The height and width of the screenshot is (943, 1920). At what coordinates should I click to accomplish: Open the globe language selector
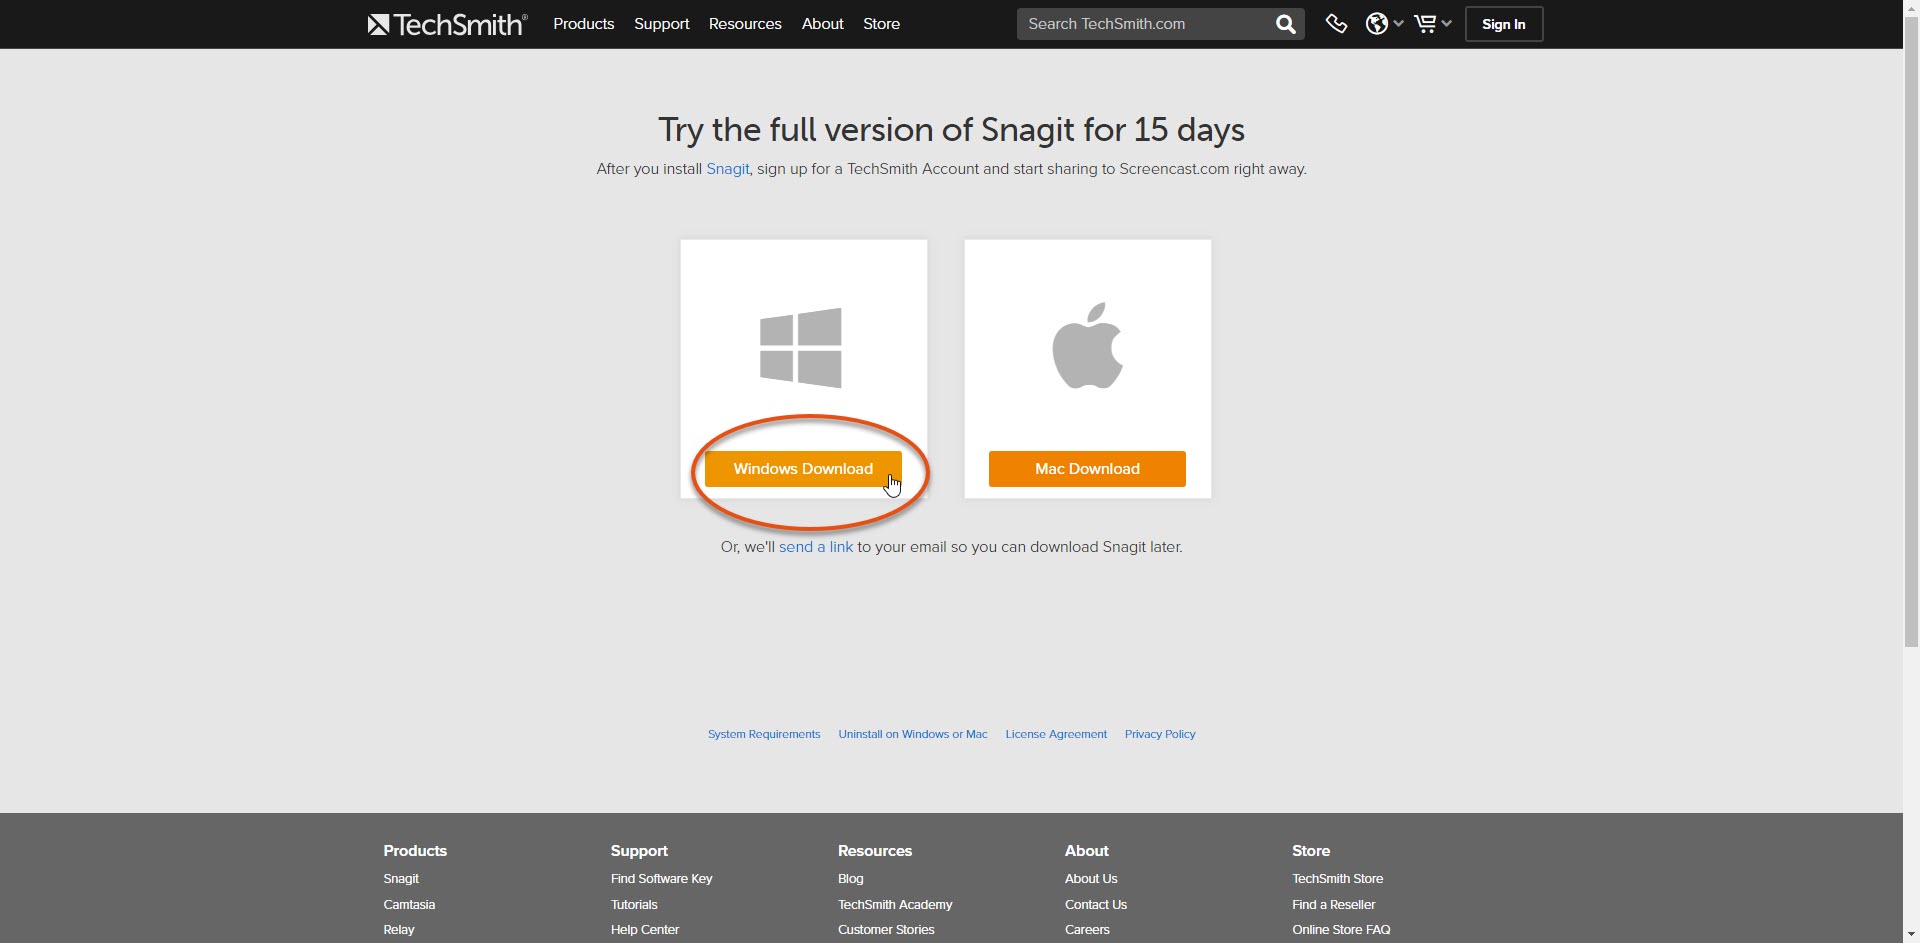pos(1384,24)
